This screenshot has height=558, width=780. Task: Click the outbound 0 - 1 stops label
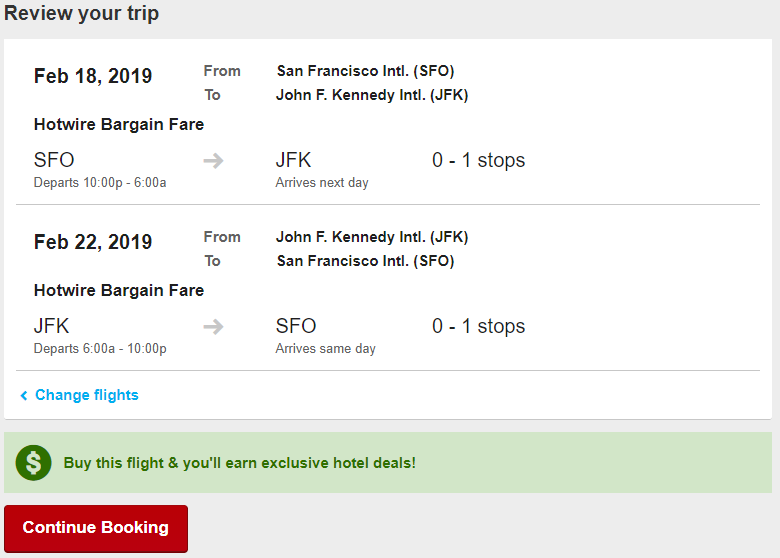(479, 160)
